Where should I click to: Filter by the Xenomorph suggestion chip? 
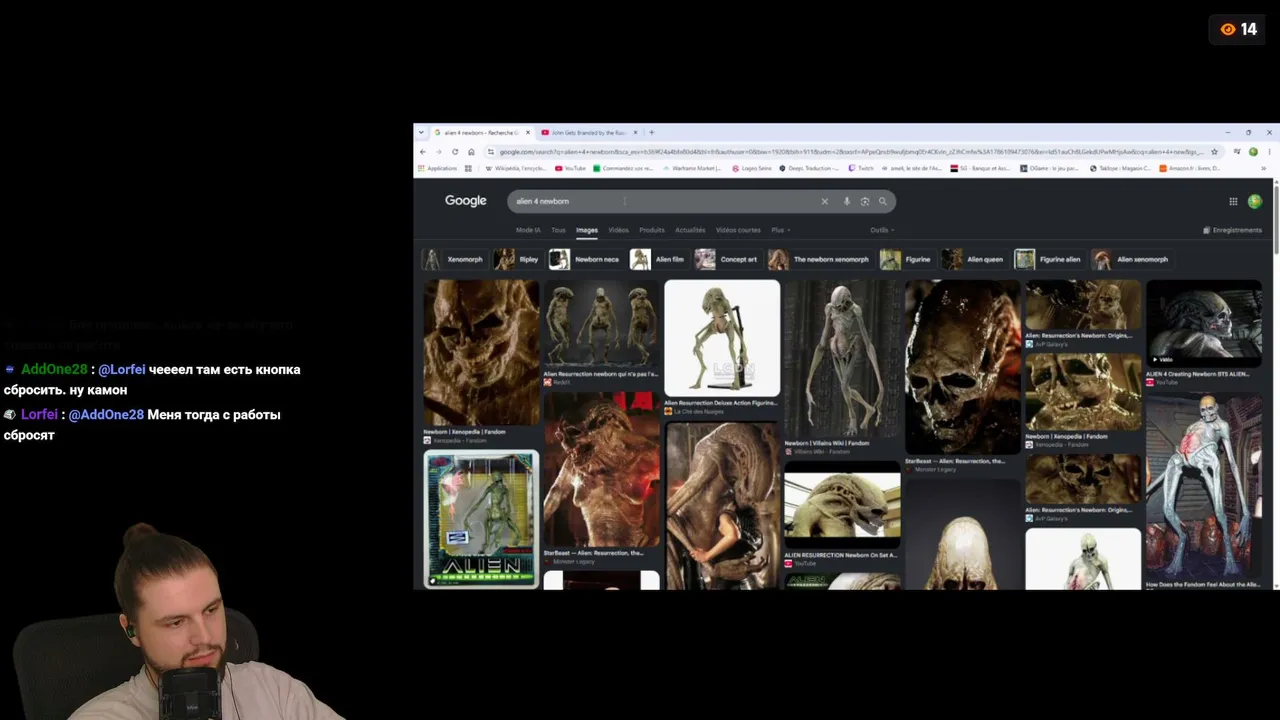pyautogui.click(x=454, y=259)
